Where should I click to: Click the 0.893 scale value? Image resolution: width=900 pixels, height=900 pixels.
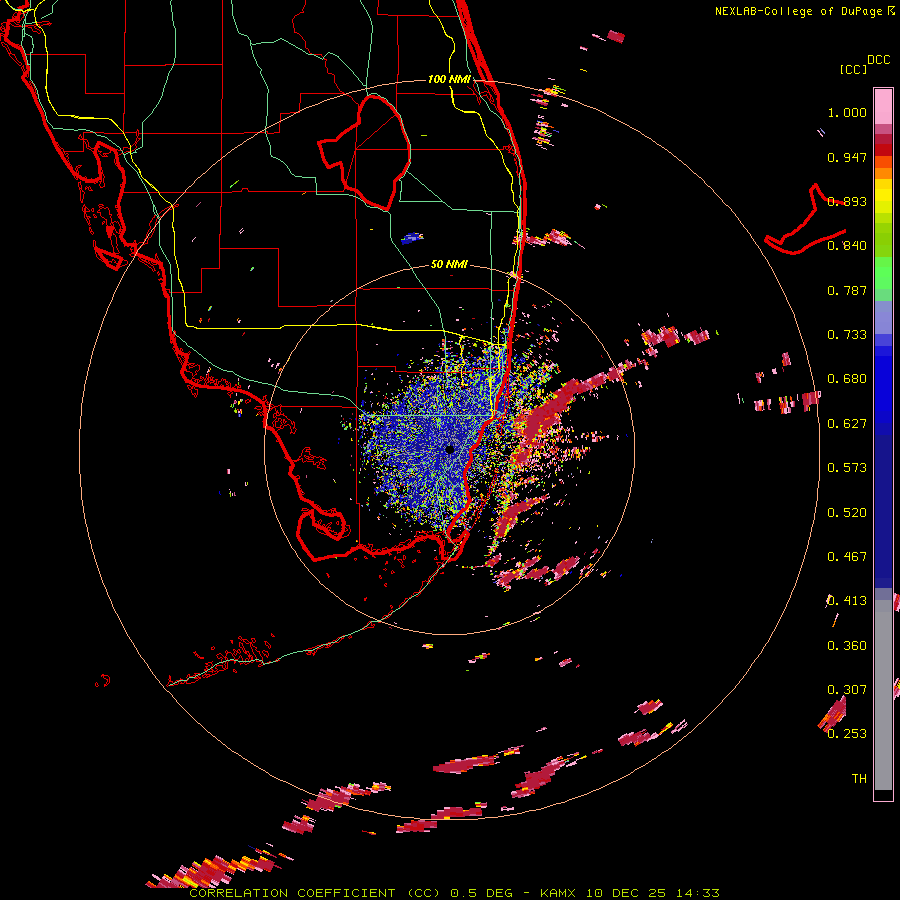847,201
